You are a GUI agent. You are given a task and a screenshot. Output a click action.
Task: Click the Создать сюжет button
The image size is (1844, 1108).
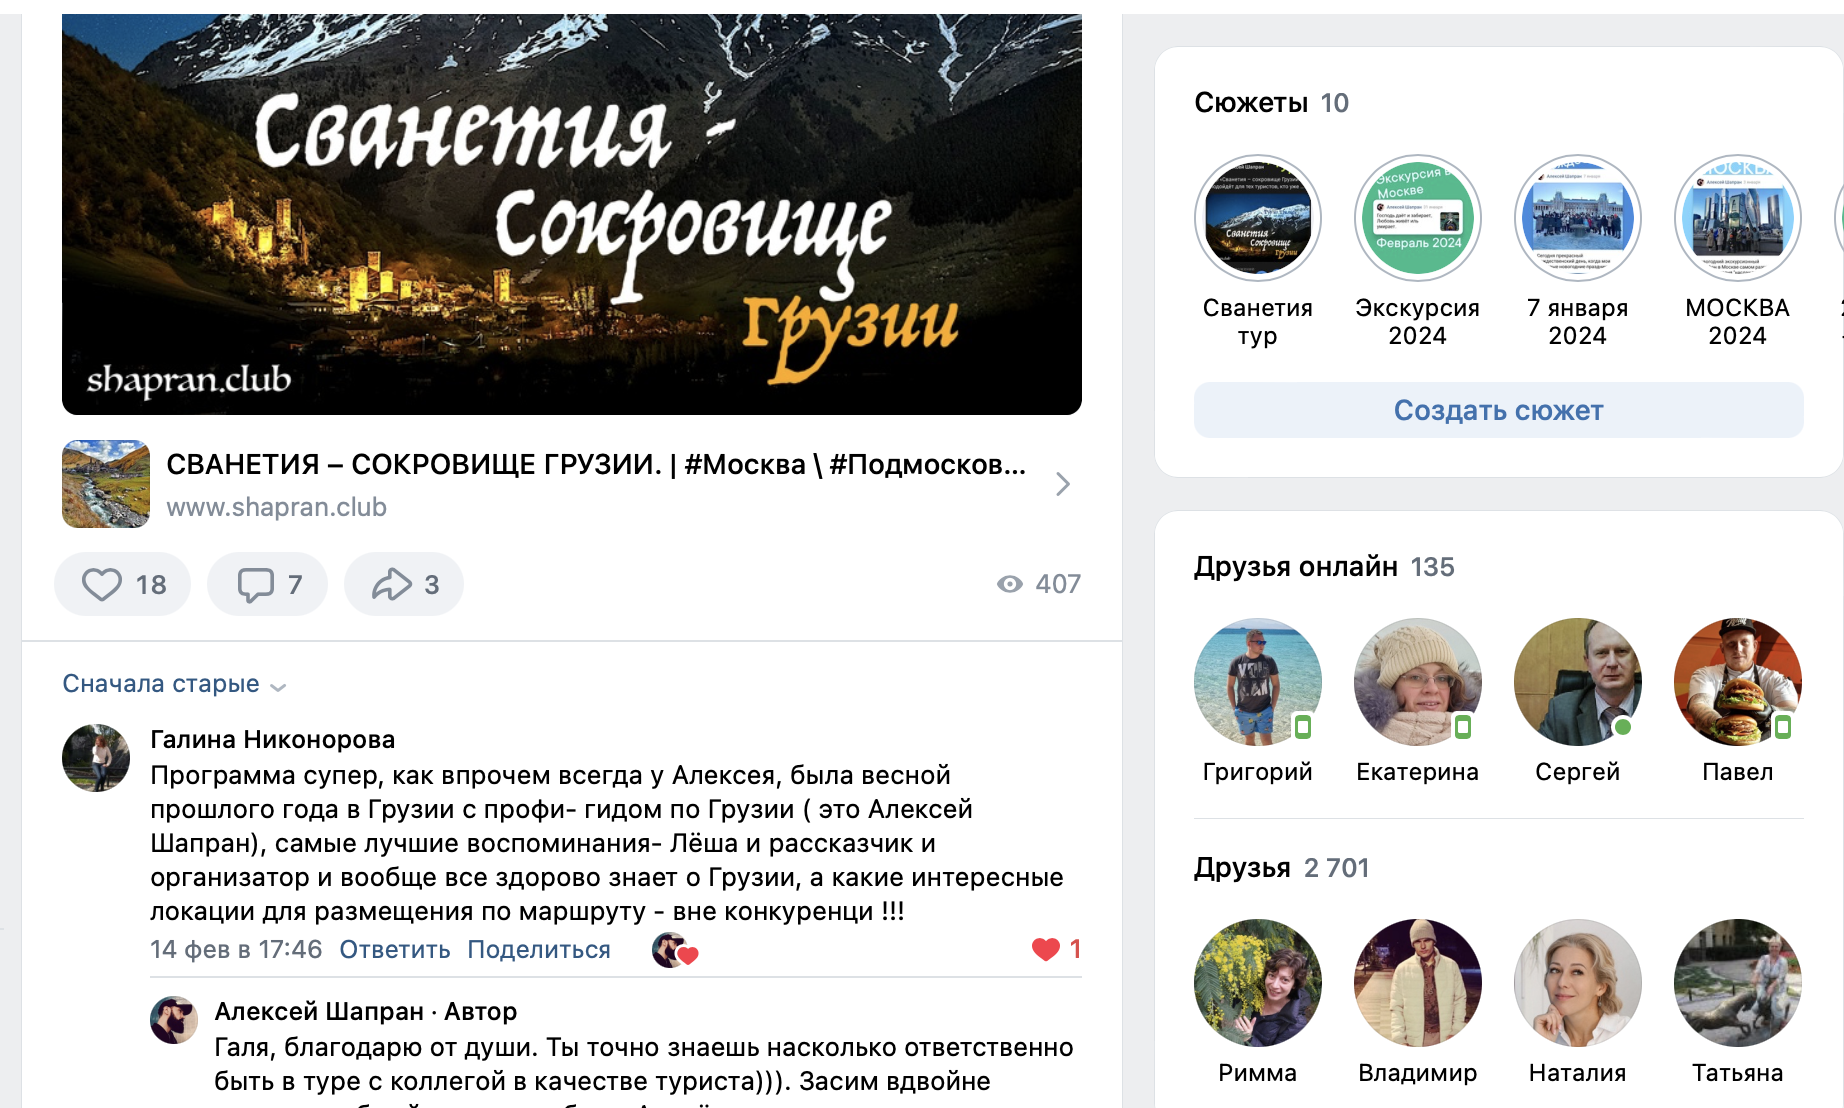1498,410
